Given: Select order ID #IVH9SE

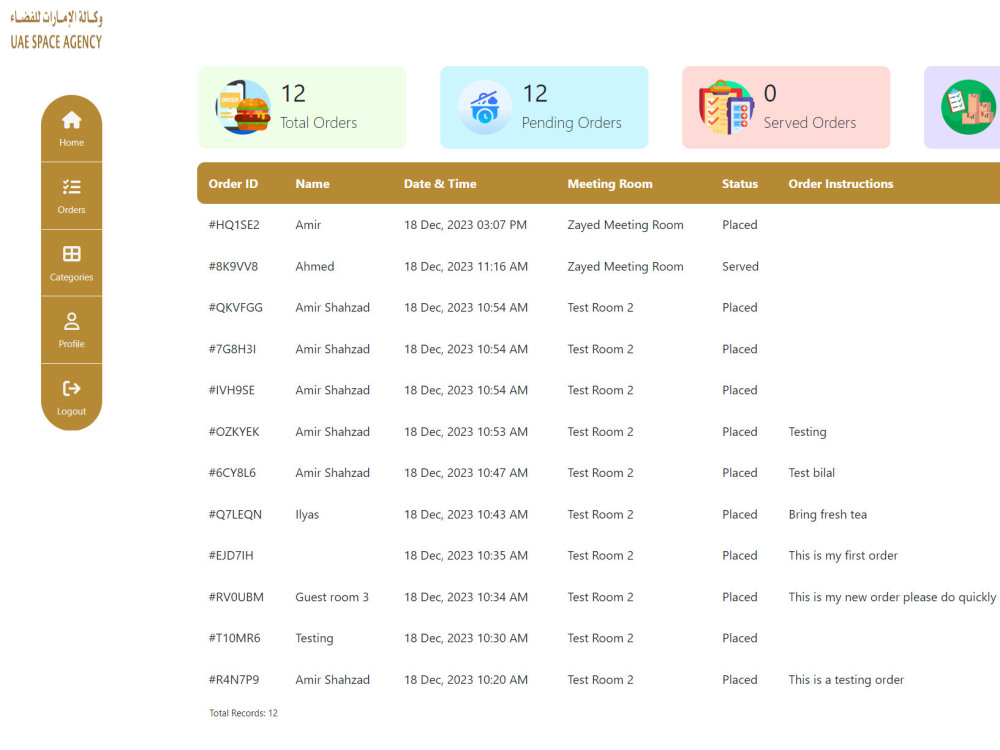Looking at the screenshot, I should click(x=232, y=390).
